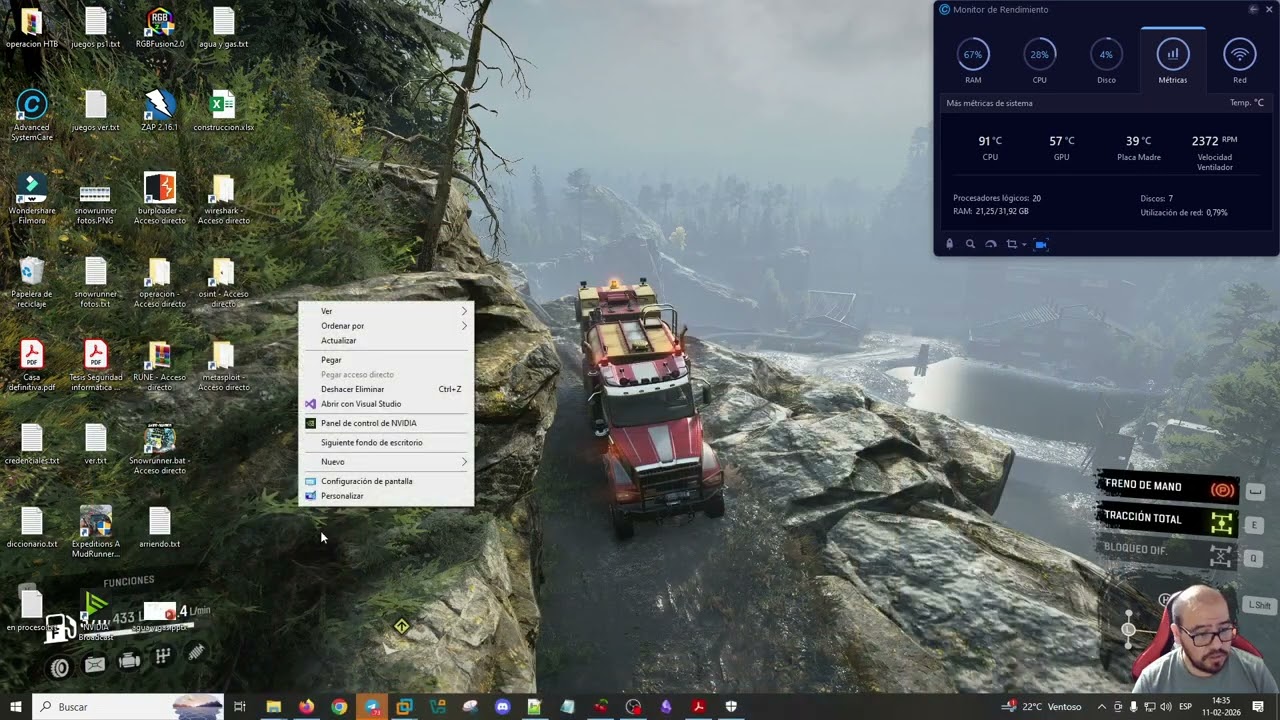
Task: Choose Abrir con Visual Studio
Action: coord(386,404)
